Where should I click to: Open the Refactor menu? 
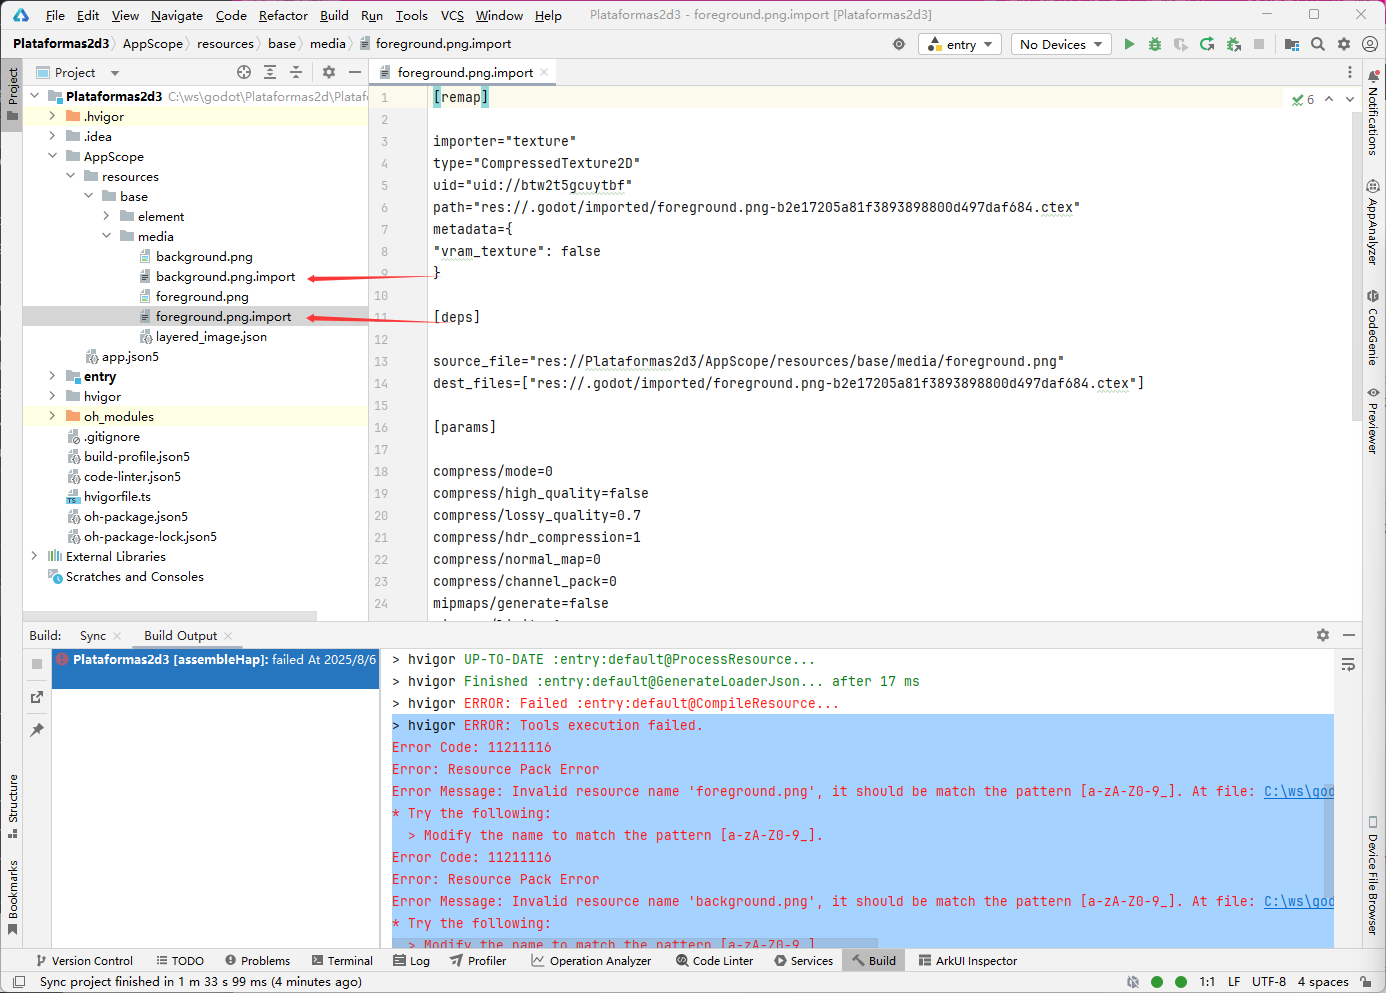pos(283,15)
